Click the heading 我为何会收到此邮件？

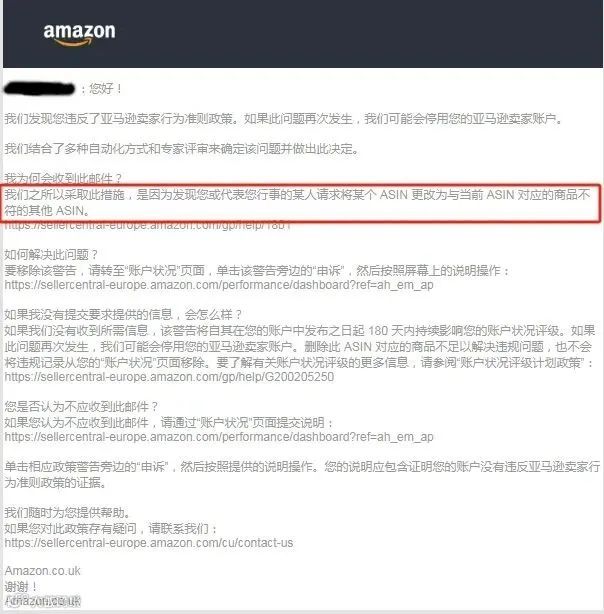[63, 179]
